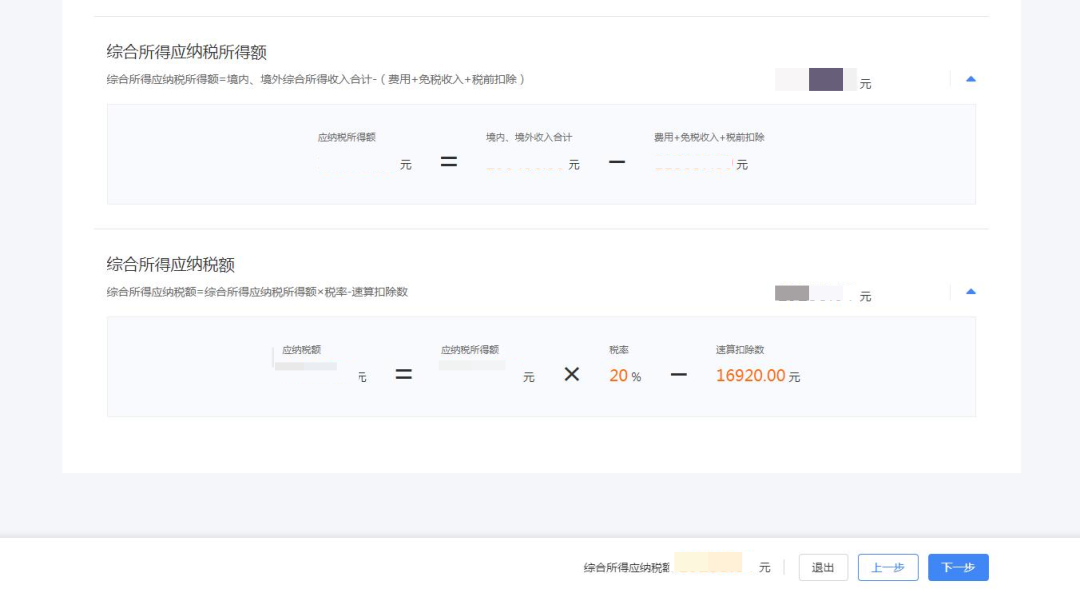The height and width of the screenshot is (597, 1080).
Task: Click the 速算扣除数 label
Action: (740, 350)
